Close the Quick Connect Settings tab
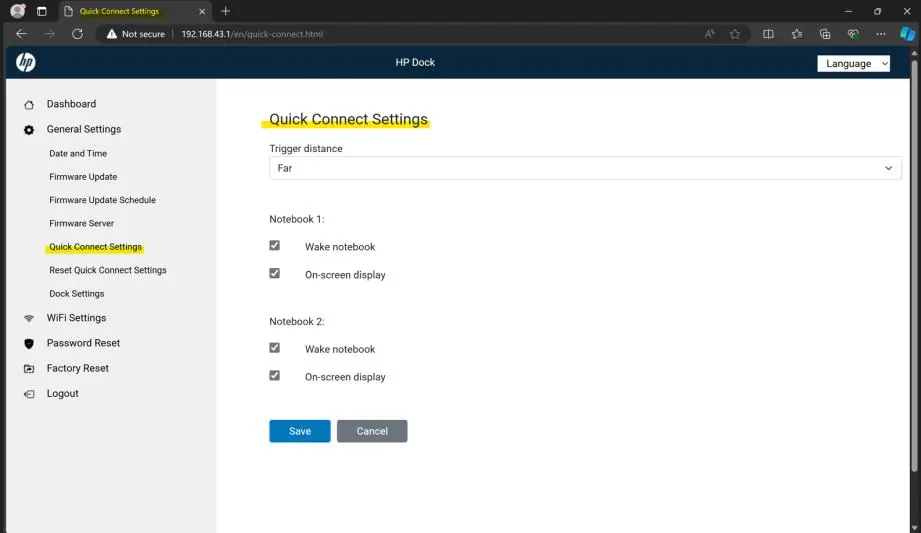 click(202, 11)
